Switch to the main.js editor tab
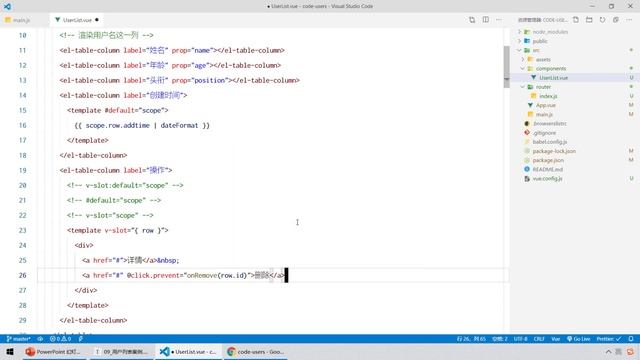This screenshot has width=640, height=360. 18,20
